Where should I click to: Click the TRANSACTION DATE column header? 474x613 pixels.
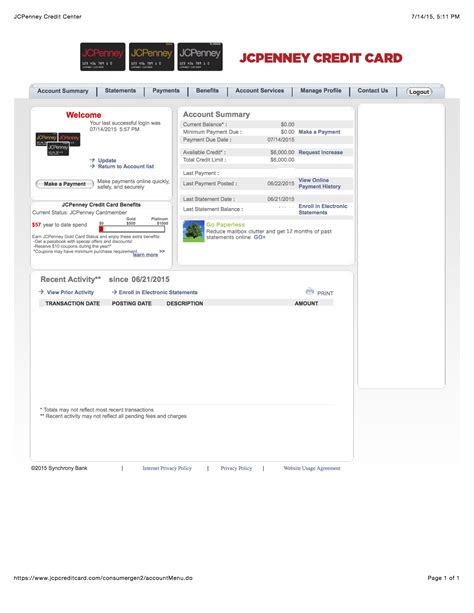click(x=72, y=303)
